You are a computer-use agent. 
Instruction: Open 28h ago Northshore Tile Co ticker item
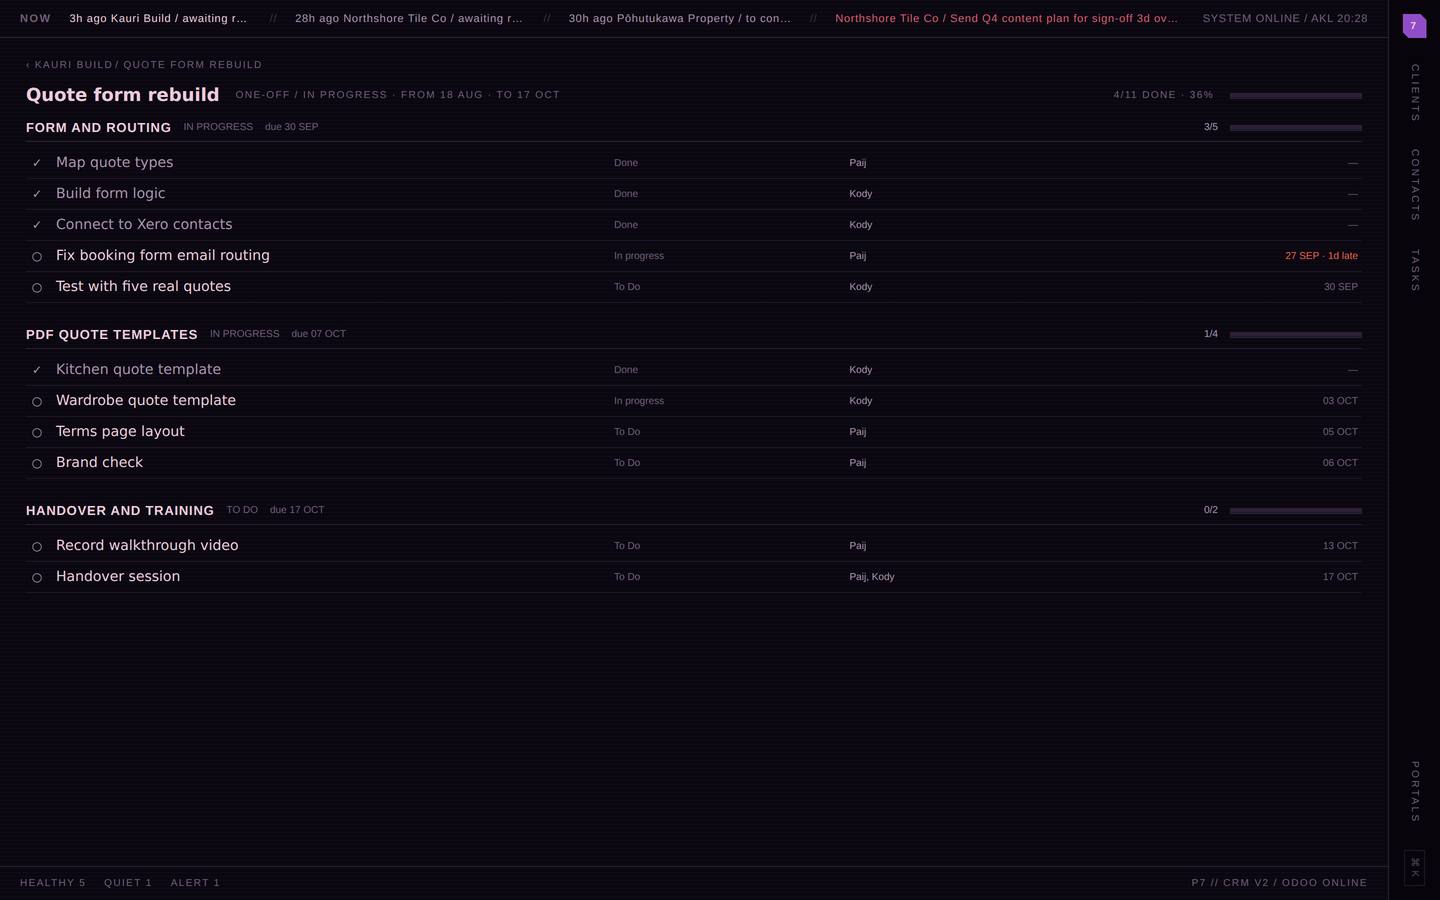point(408,18)
